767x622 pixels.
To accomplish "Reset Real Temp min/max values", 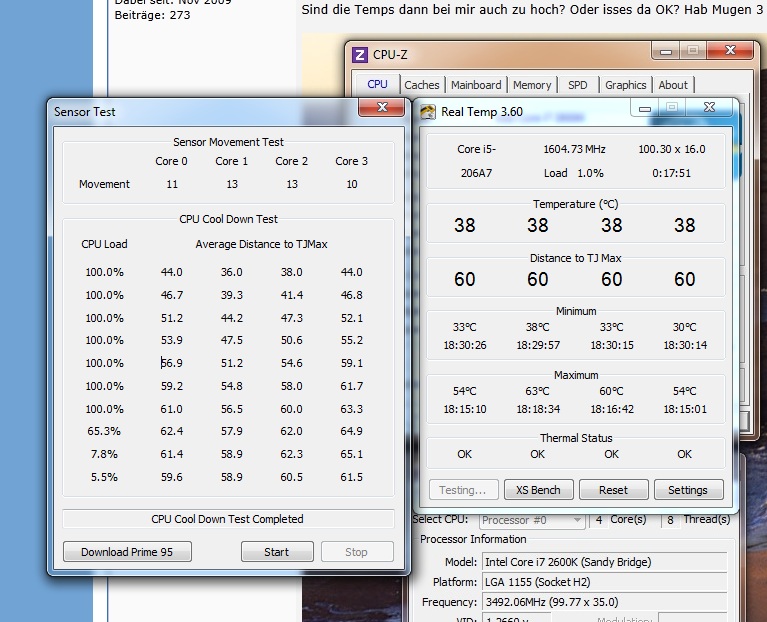I will (613, 489).
